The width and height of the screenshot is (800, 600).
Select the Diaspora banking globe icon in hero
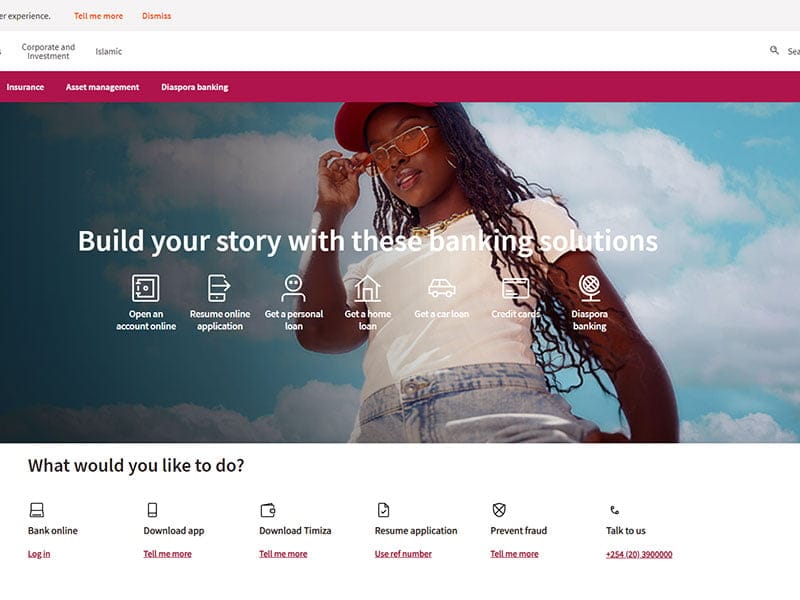(x=590, y=288)
